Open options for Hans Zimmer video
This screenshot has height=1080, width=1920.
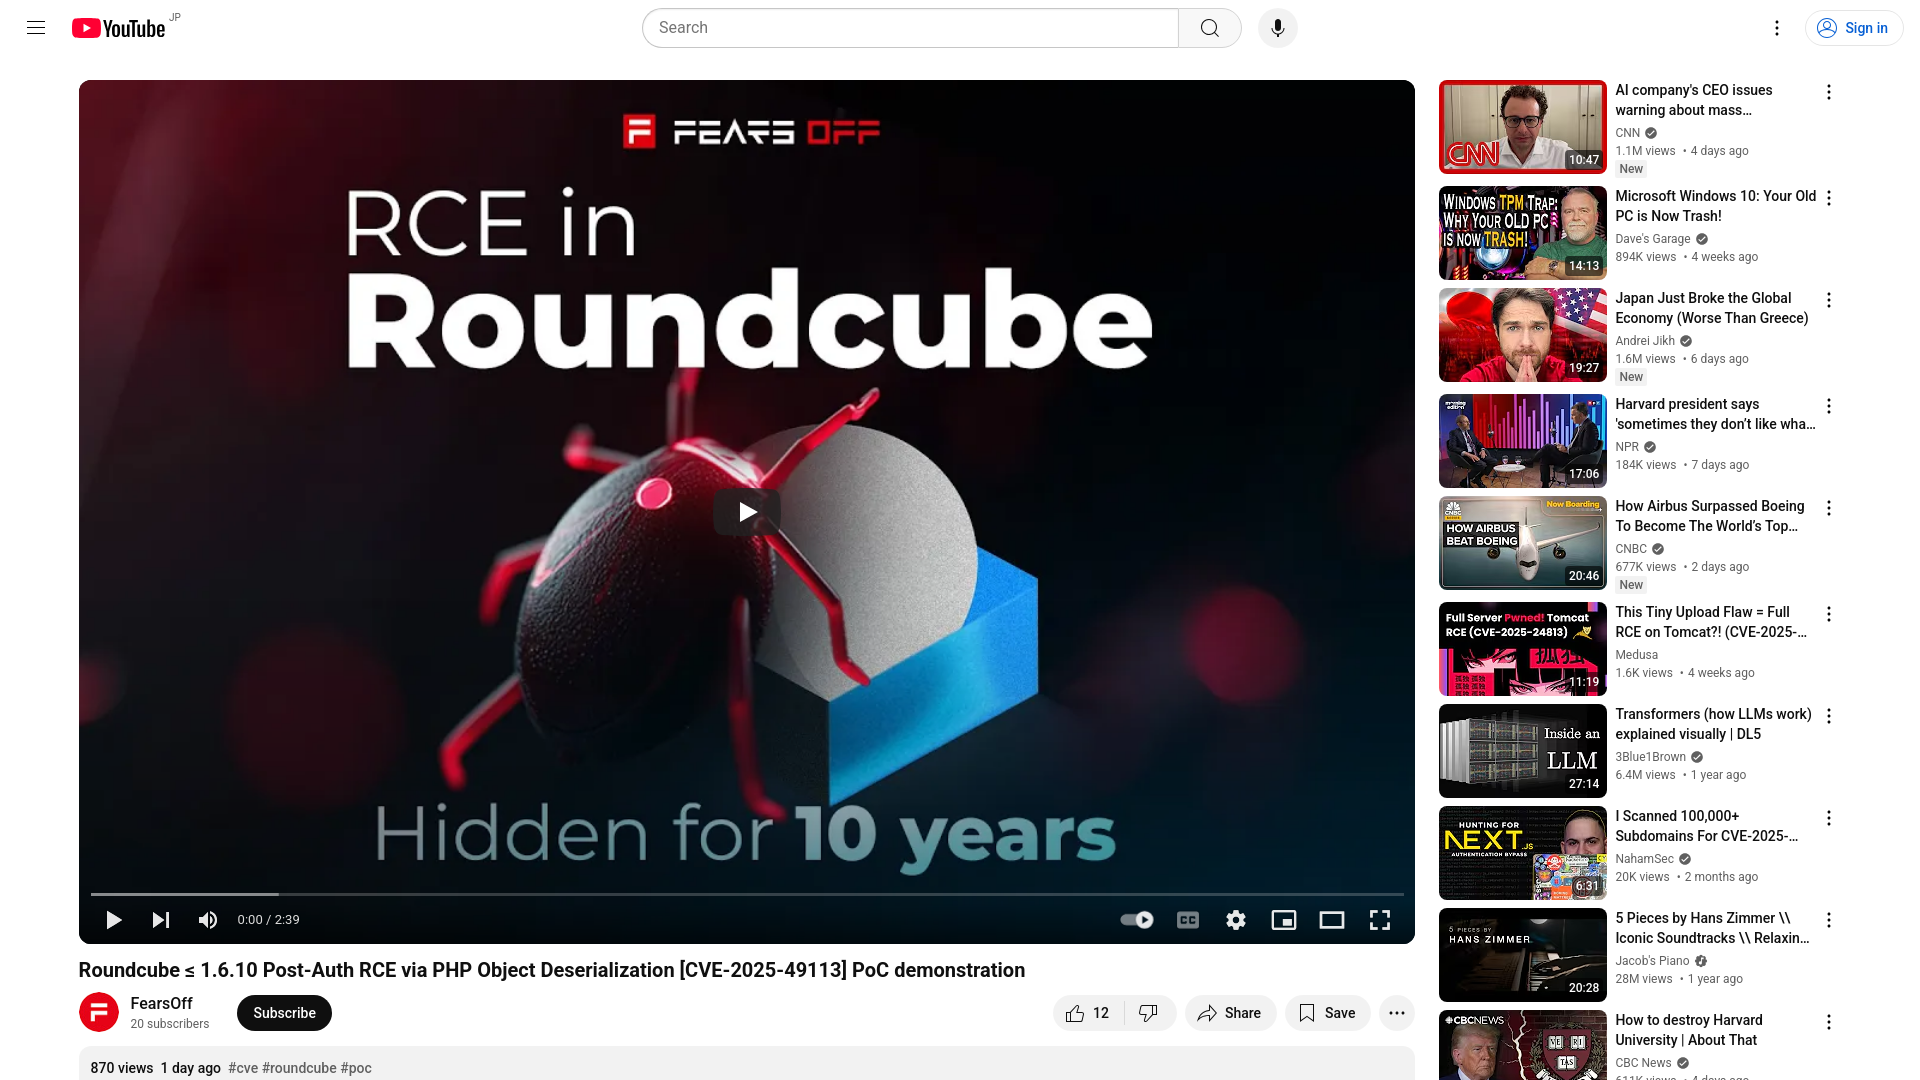(1829, 920)
